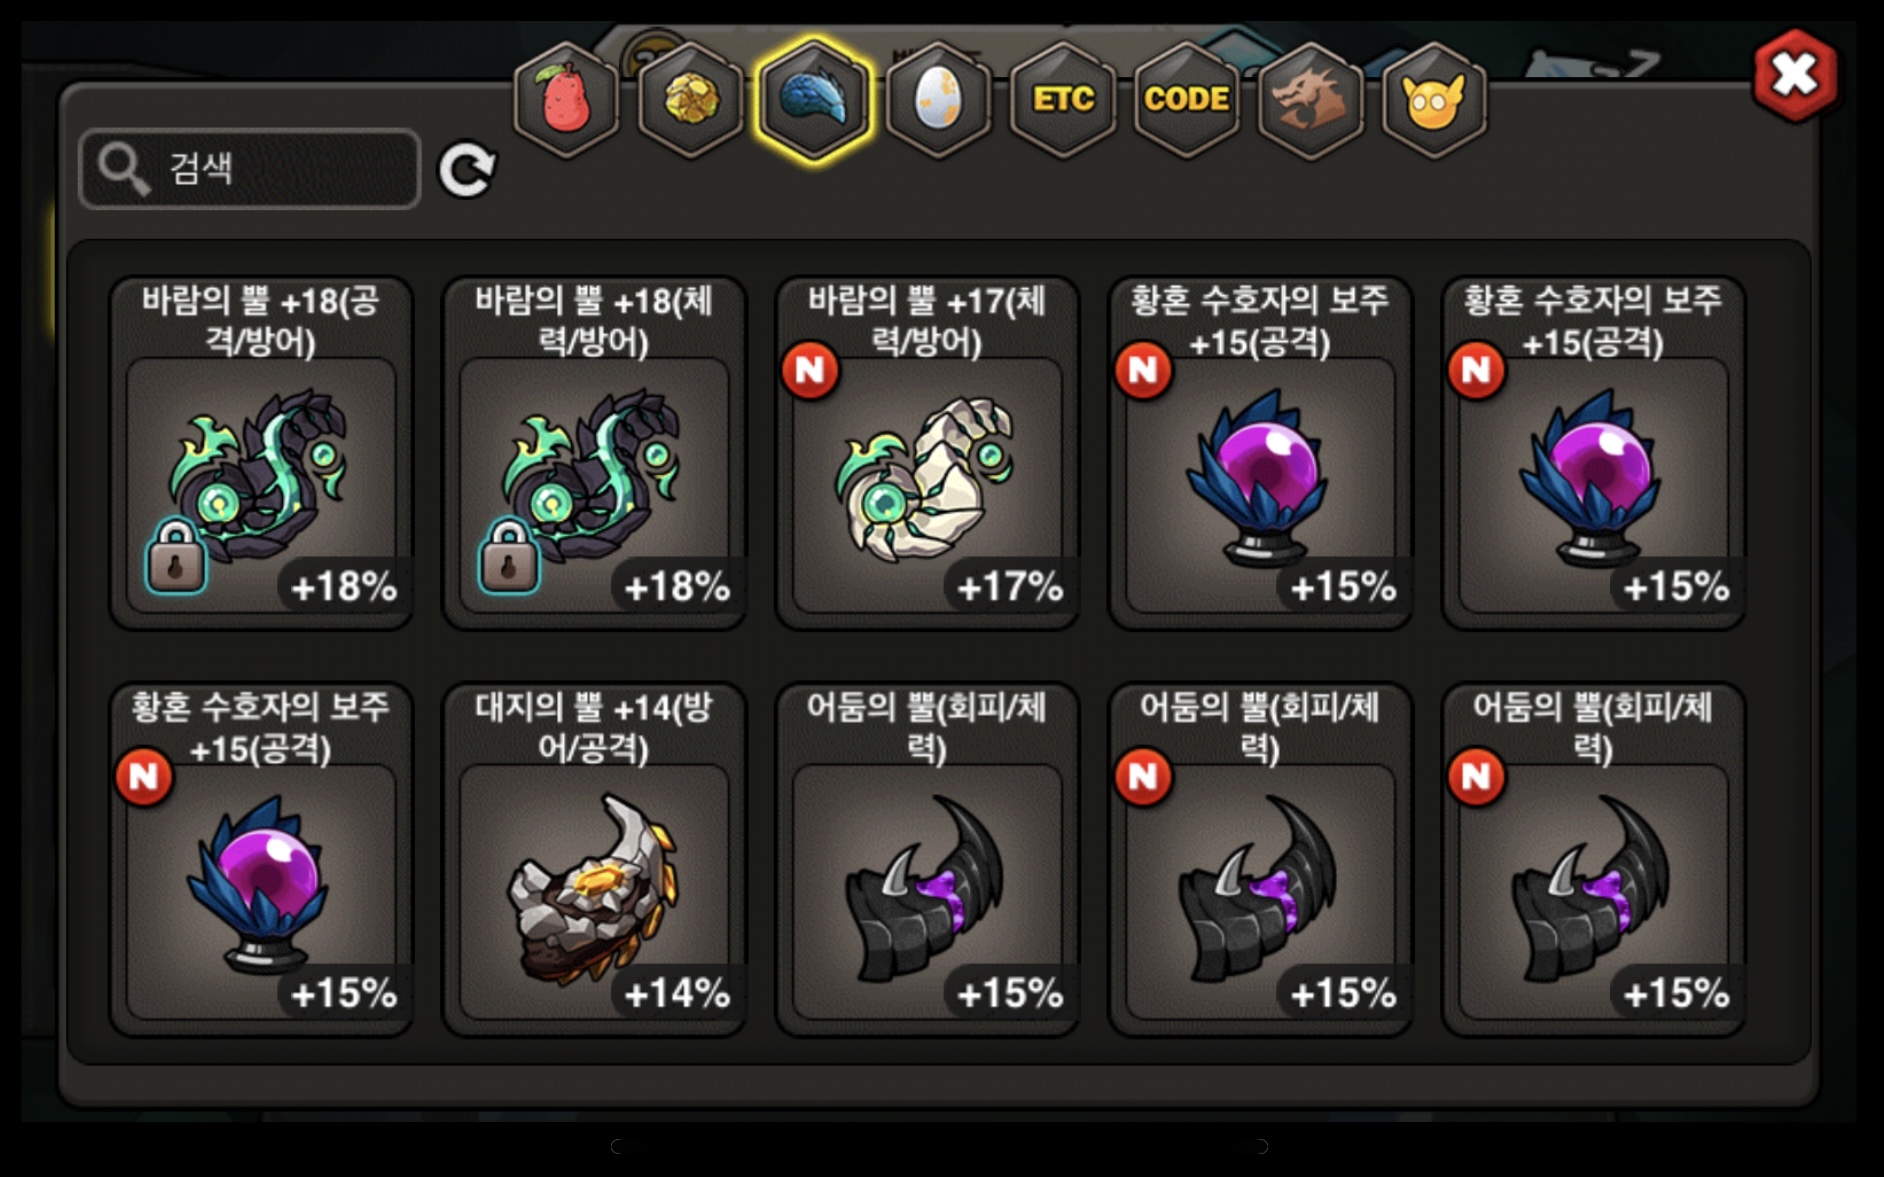Select locked 바람의 뿔 +18 공격/방어 item
Image resolution: width=1884 pixels, height=1177 pixels.
point(261,453)
